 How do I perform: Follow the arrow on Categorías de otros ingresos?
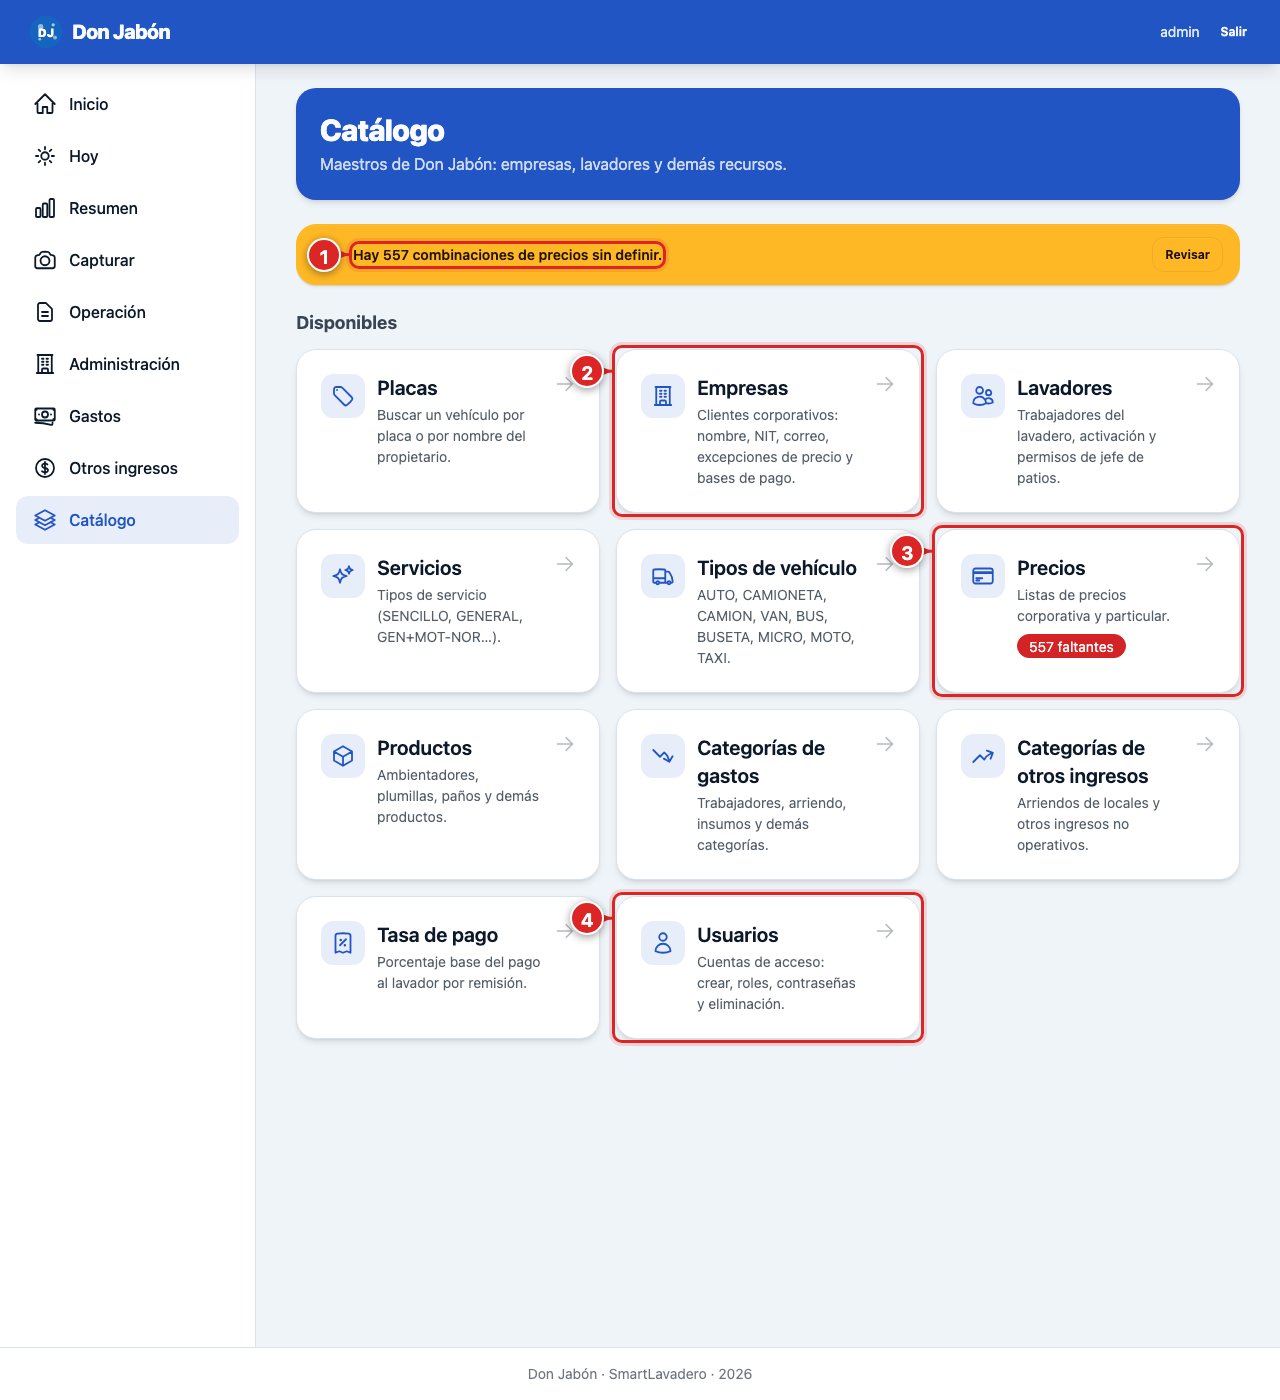(1205, 744)
